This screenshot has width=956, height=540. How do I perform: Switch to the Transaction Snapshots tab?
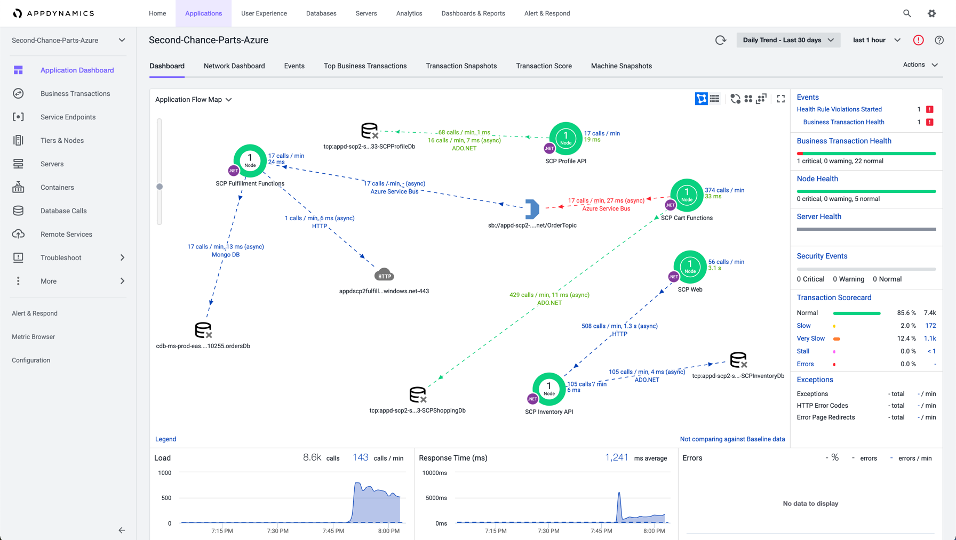462,66
